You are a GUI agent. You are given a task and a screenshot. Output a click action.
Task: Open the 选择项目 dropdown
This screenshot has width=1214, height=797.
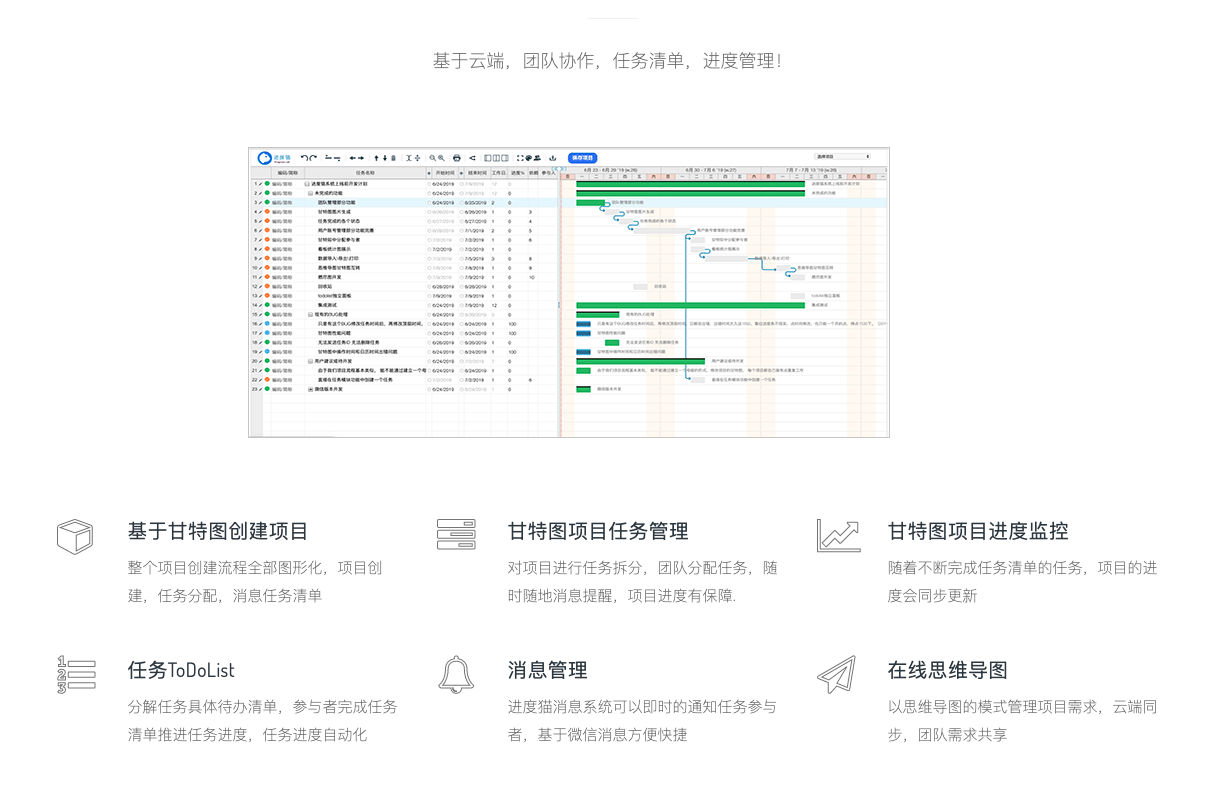coord(843,157)
